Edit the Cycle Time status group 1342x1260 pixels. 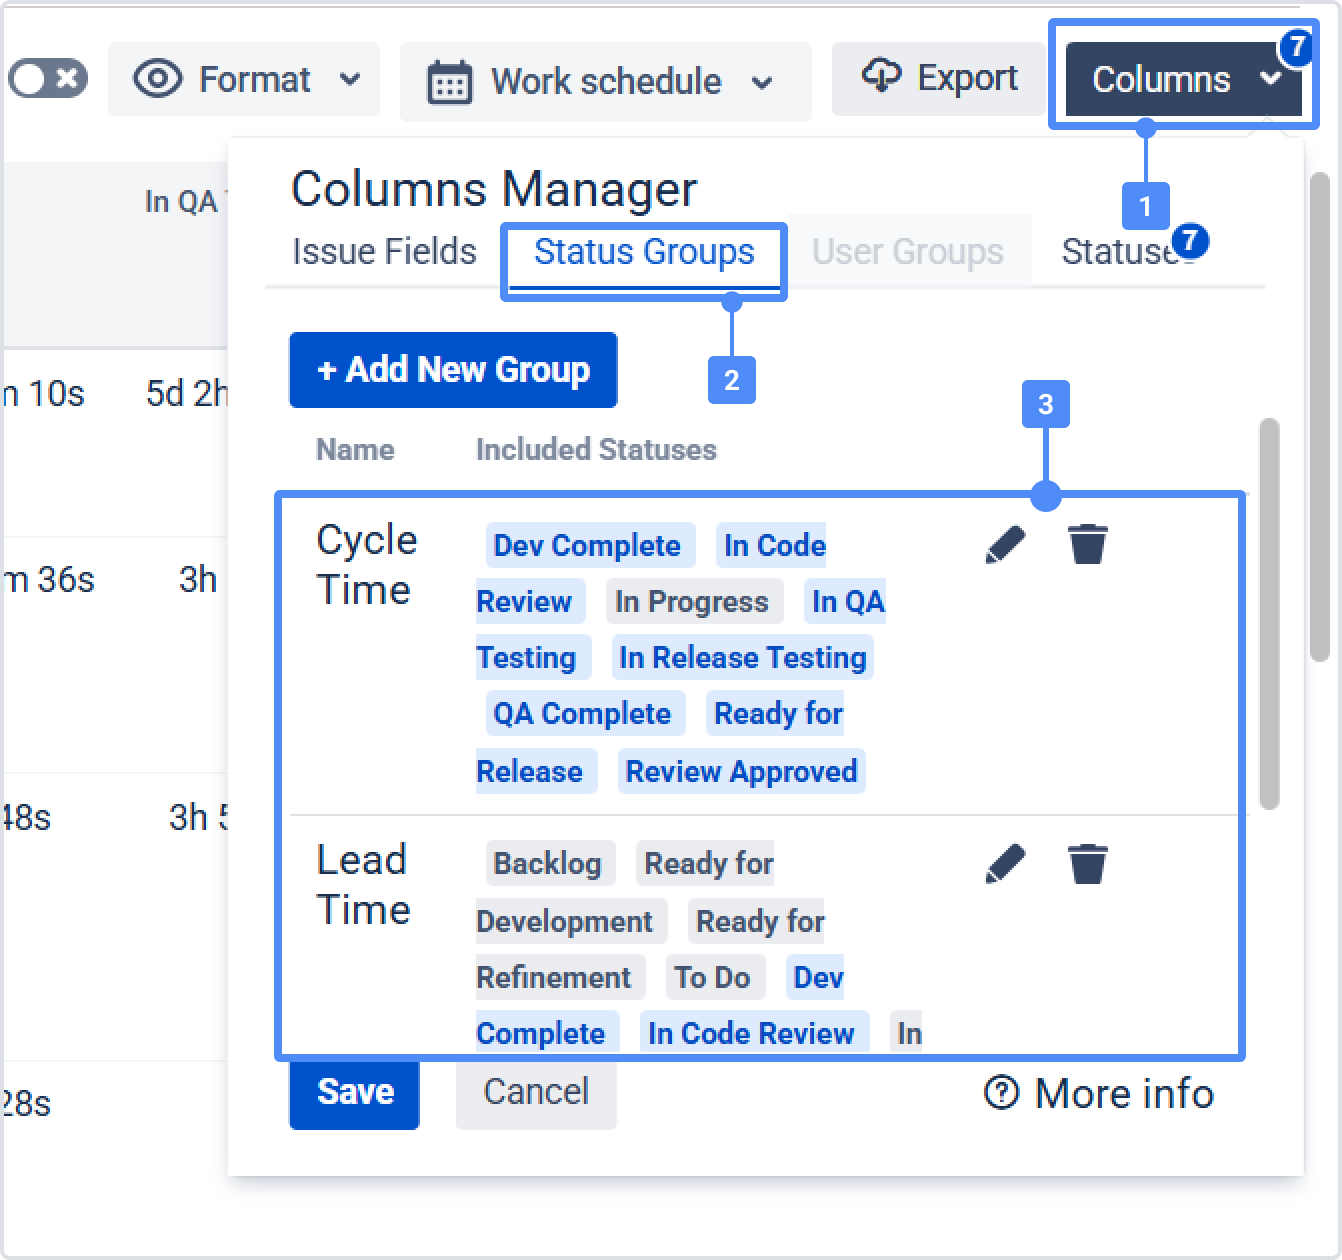click(1005, 546)
